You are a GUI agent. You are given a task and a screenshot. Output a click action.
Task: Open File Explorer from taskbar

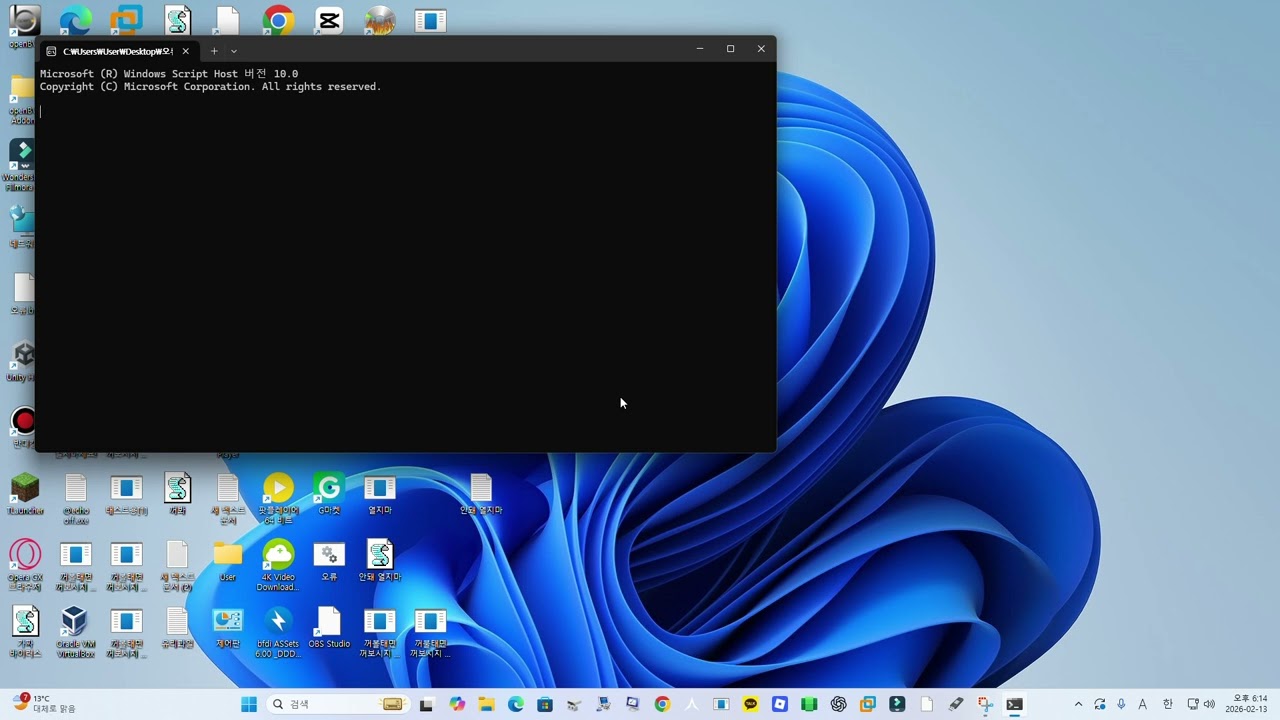point(486,704)
